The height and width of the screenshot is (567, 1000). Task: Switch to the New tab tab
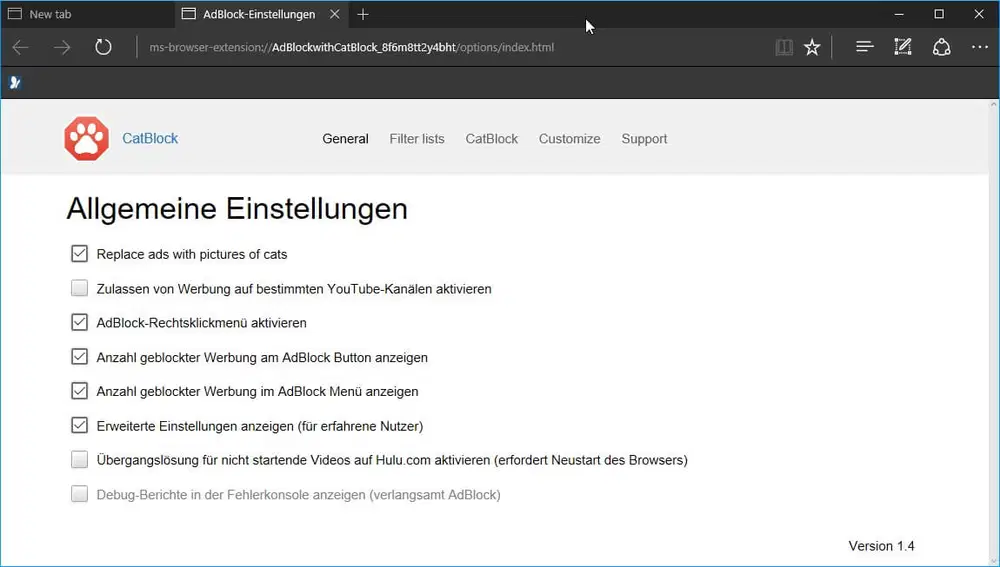(87, 14)
